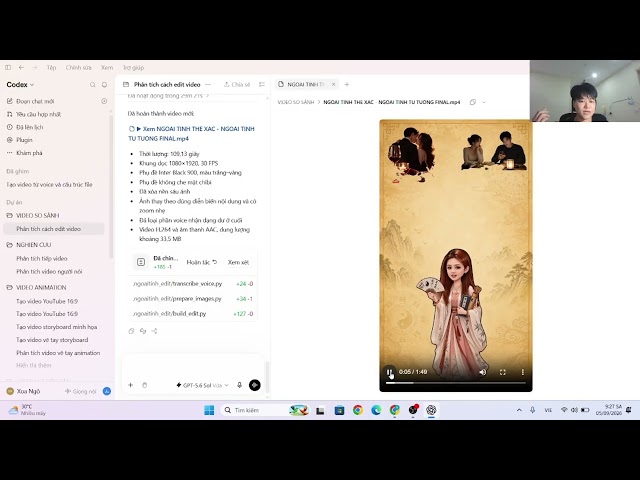640x480 pixels.
Task: Open the Plugin section
Action: point(24,140)
